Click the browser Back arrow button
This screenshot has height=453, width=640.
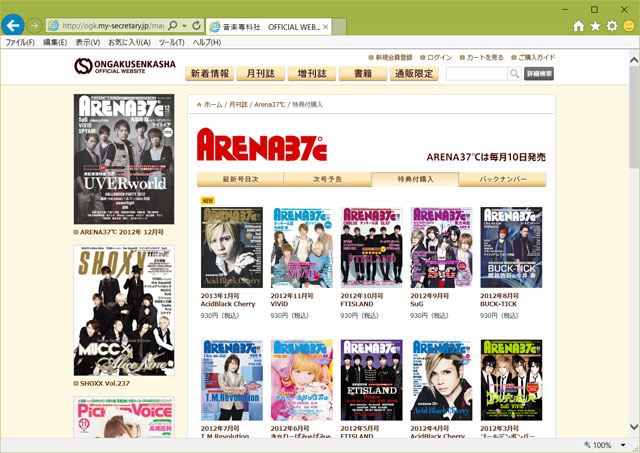click(13, 26)
